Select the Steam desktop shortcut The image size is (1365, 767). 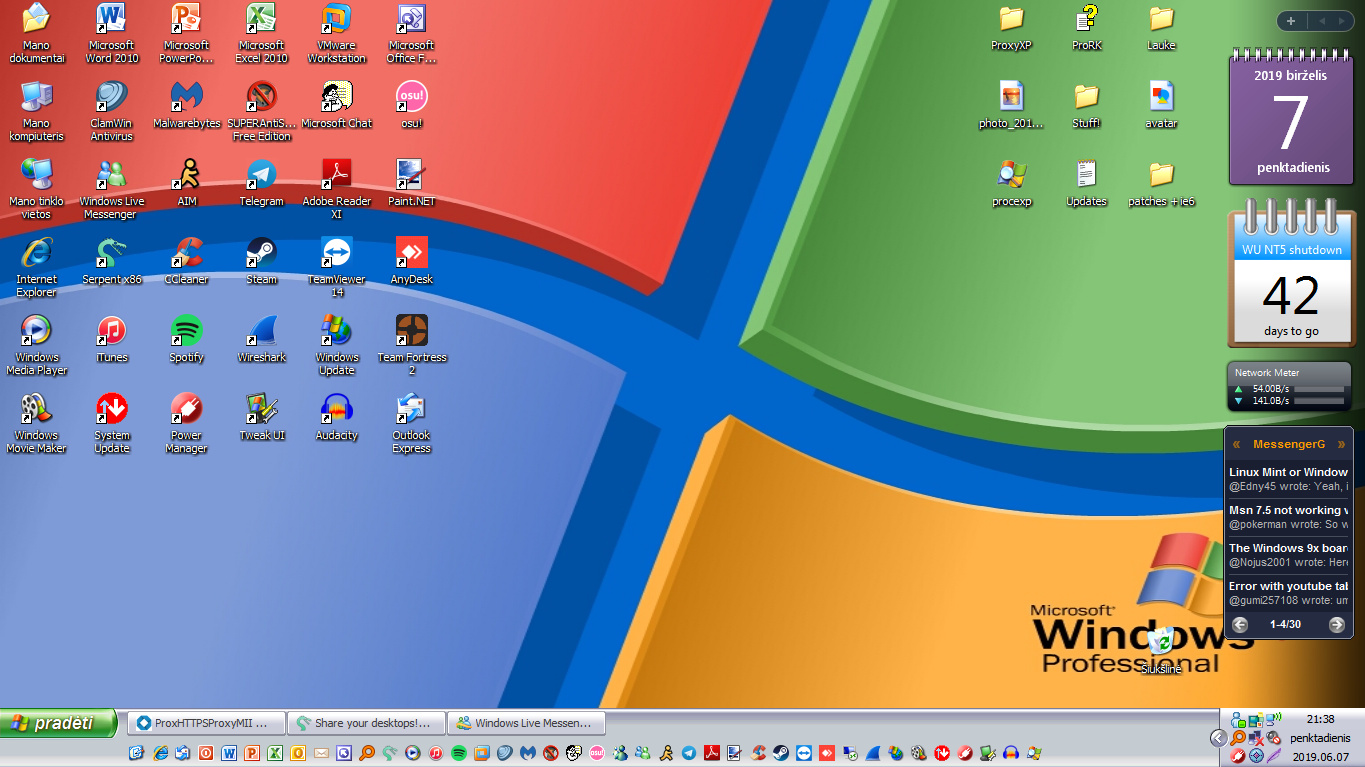[x=262, y=262]
